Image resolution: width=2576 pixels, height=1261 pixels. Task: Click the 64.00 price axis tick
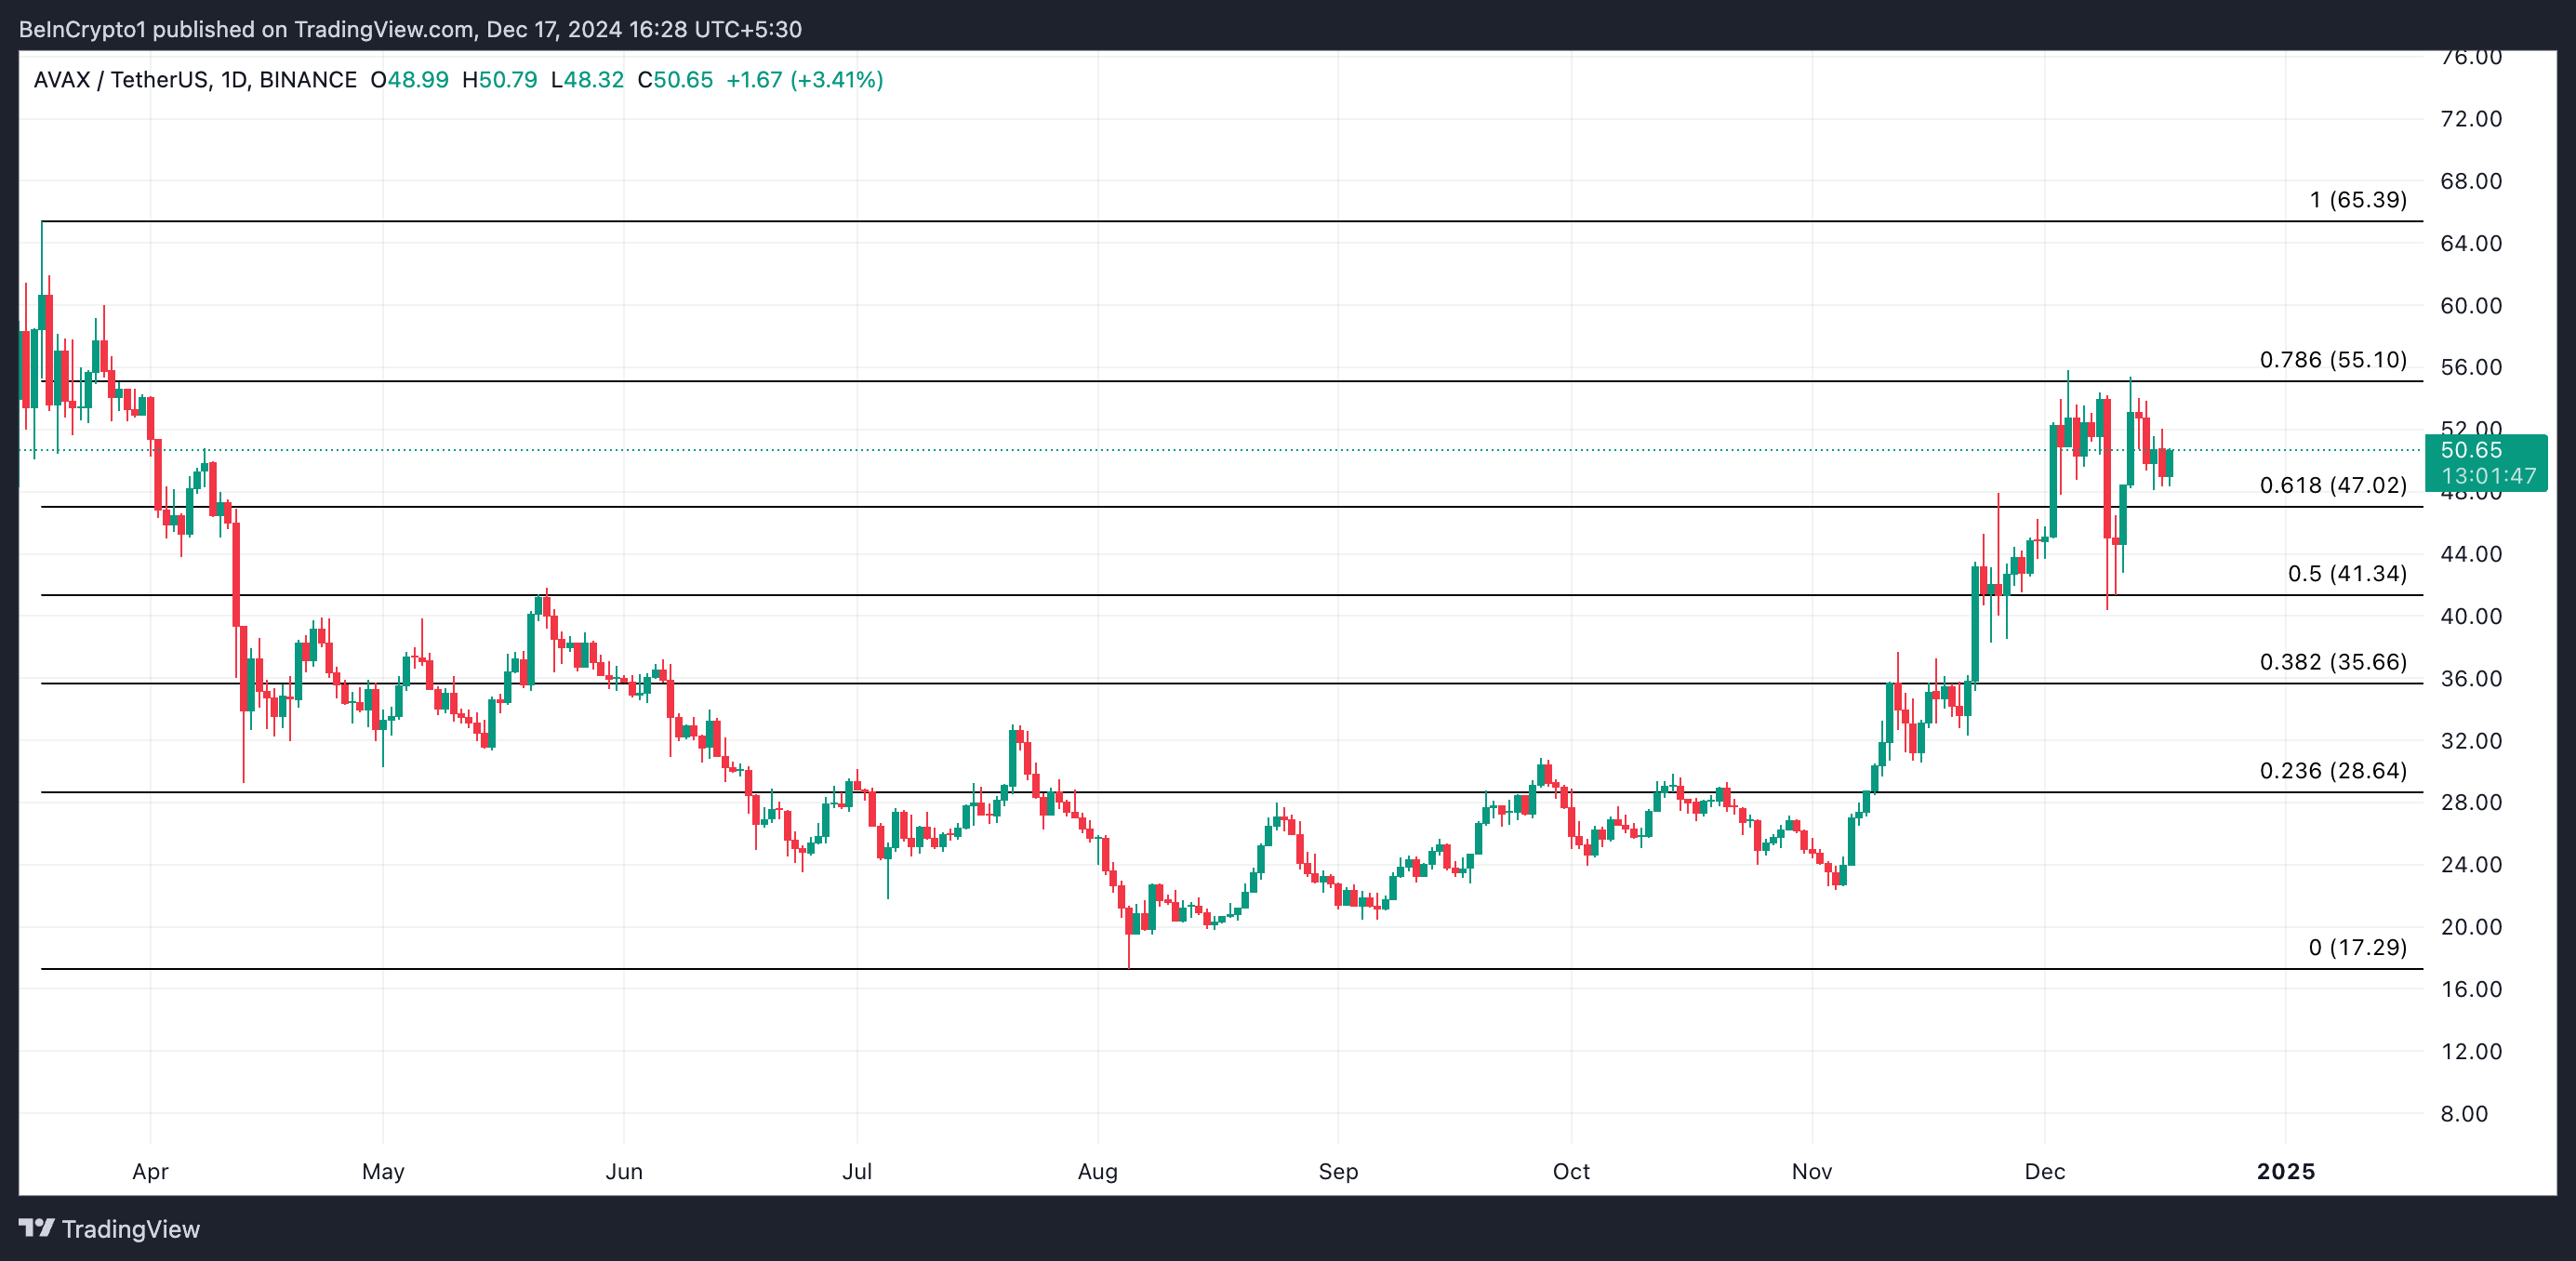(x=2470, y=244)
